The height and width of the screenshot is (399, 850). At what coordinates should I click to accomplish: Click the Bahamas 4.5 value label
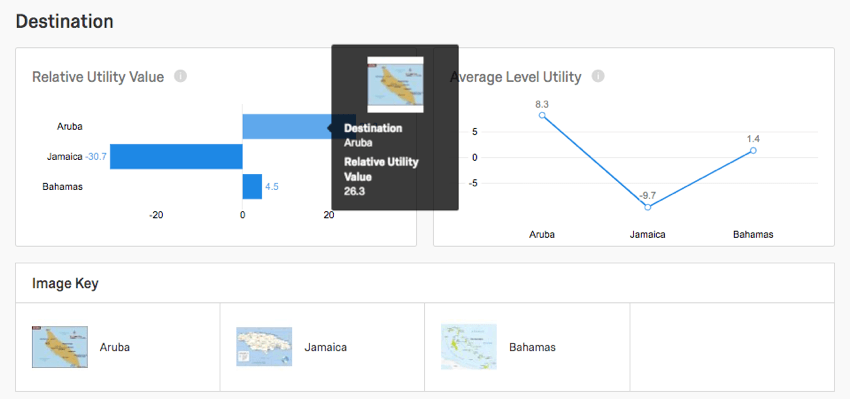[x=272, y=187]
